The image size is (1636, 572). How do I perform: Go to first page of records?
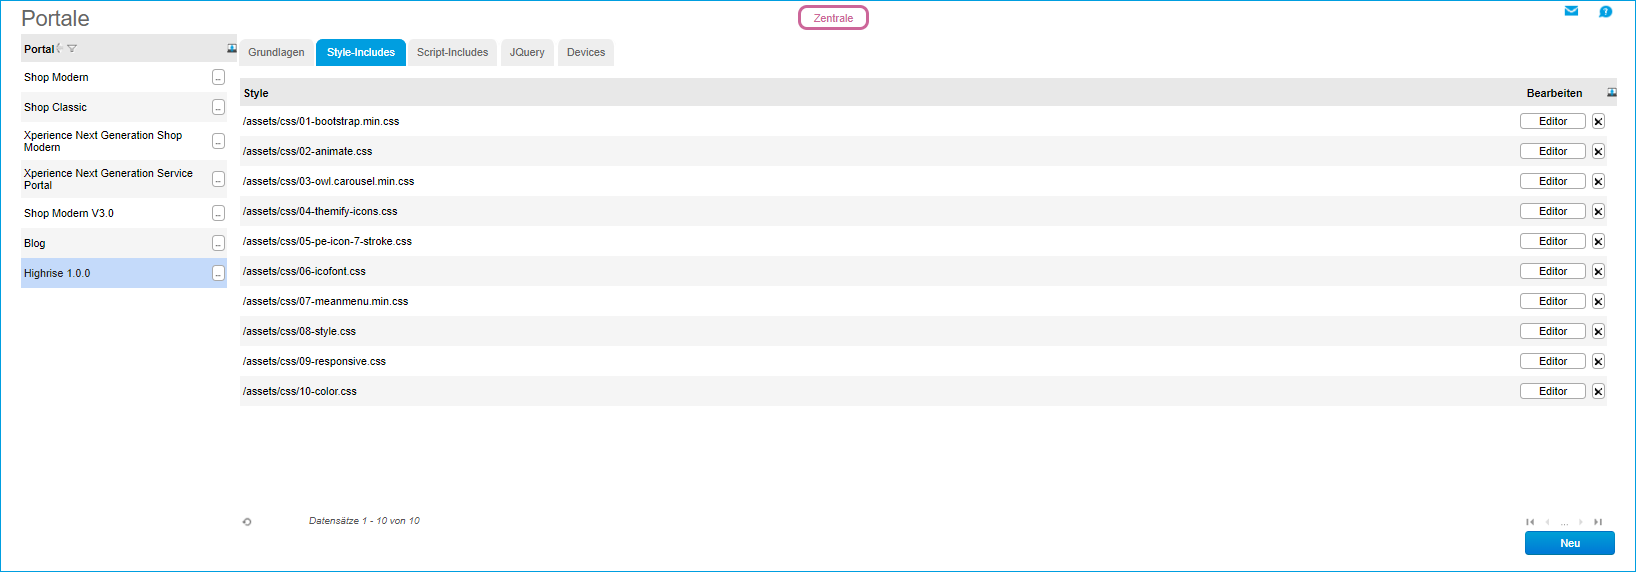click(x=1530, y=522)
